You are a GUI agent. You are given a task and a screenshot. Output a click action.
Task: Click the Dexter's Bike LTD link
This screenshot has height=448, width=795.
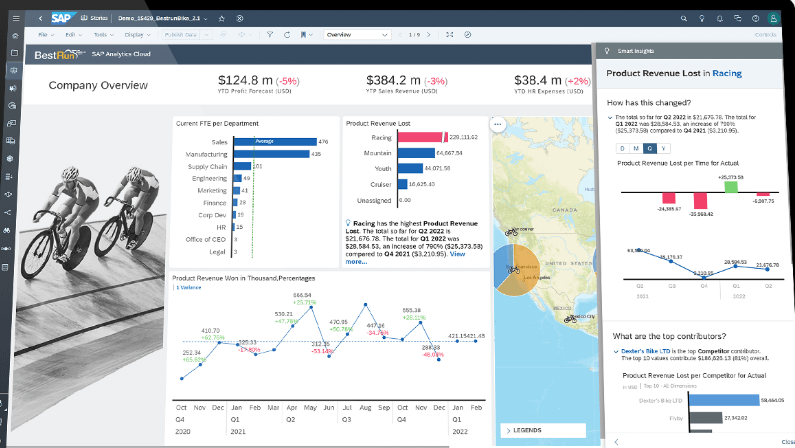click(645, 351)
